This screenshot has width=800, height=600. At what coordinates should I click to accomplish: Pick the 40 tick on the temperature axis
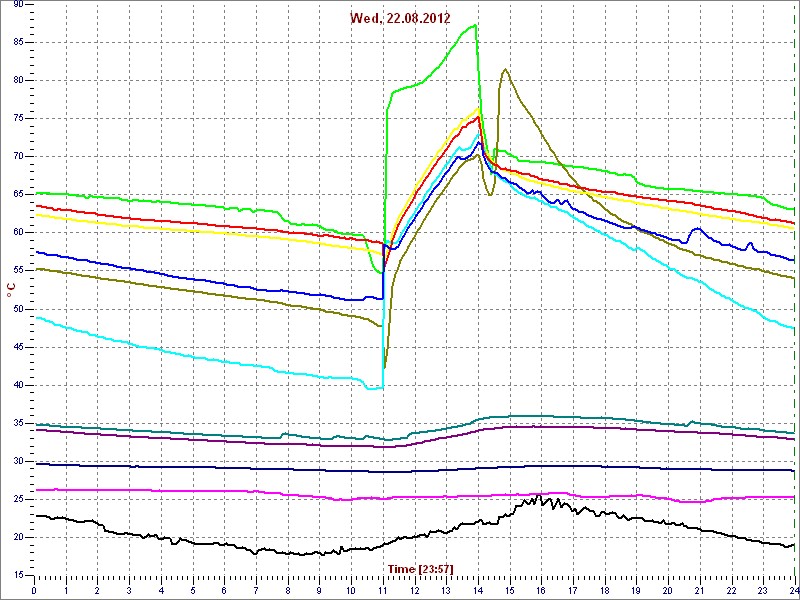(17, 385)
